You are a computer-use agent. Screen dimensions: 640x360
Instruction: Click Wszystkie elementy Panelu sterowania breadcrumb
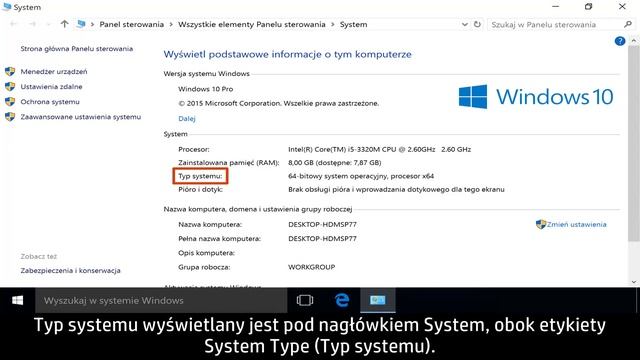point(252,24)
